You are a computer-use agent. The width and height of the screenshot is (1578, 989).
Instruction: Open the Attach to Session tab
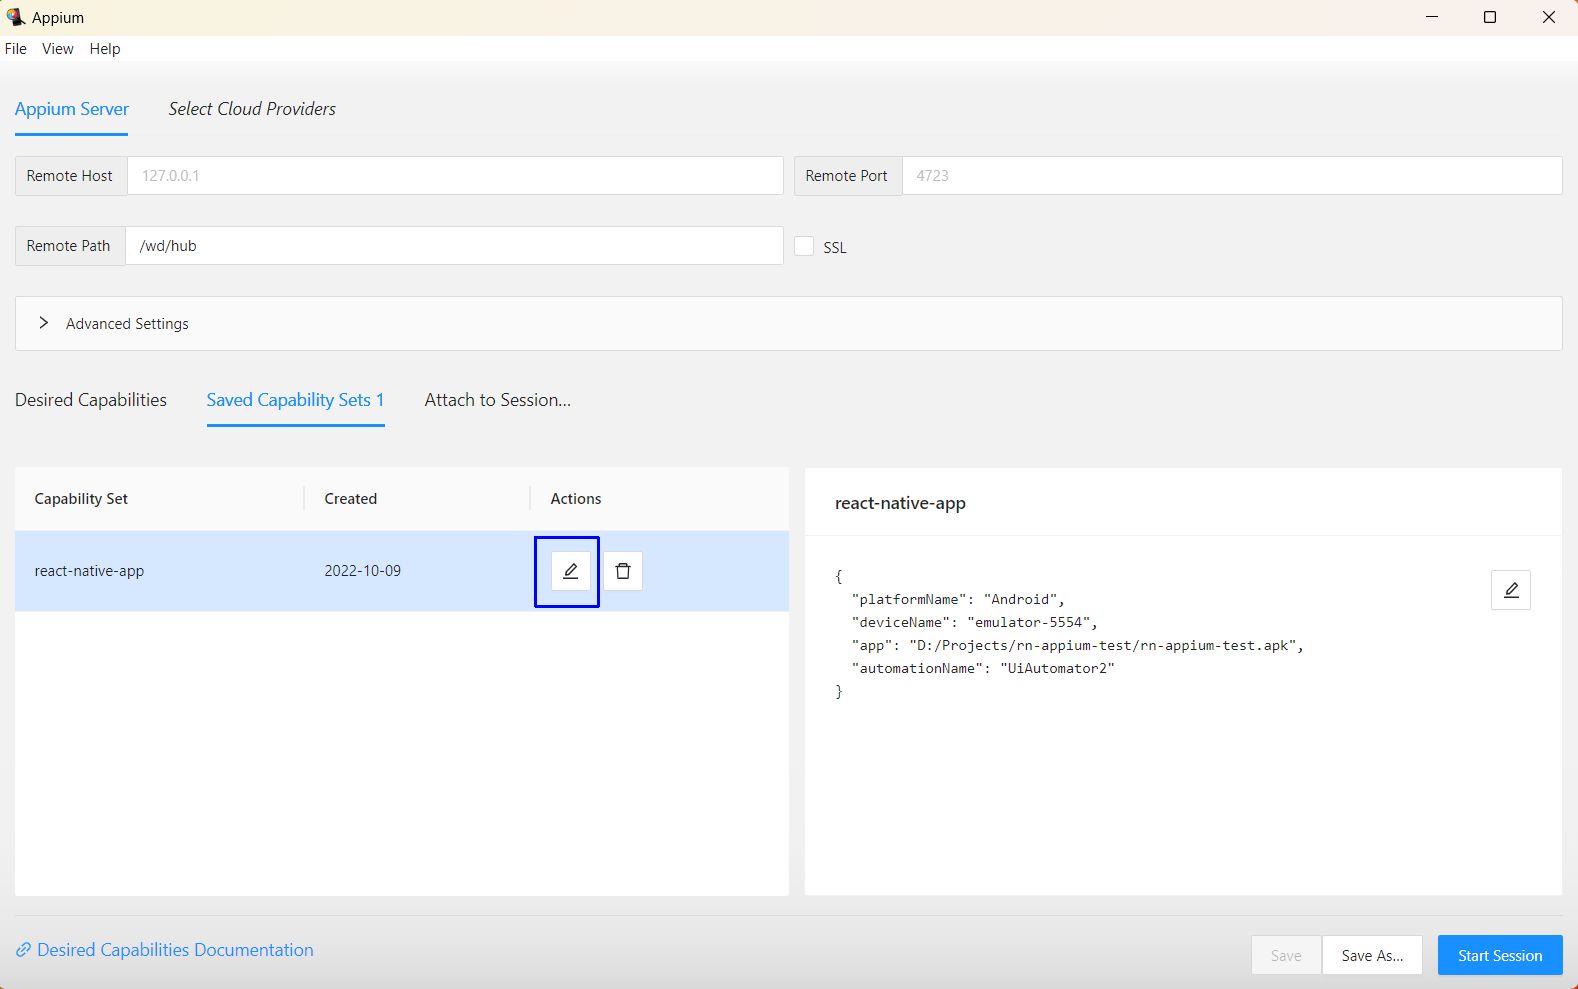click(x=497, y=400)
